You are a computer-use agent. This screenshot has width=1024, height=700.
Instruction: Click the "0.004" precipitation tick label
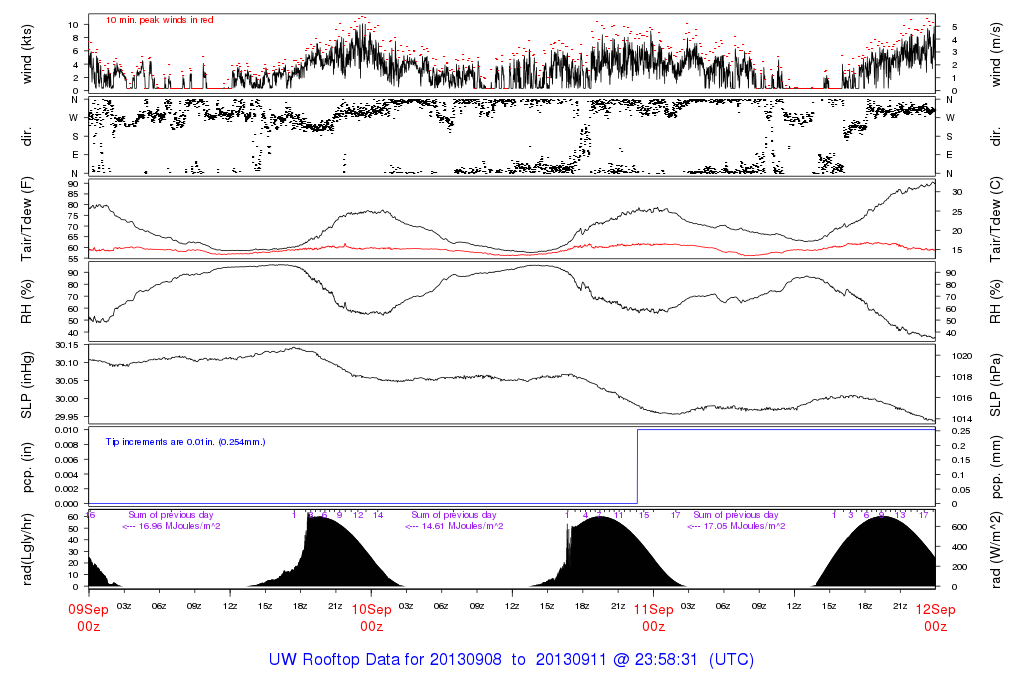[x=67, y=475]
